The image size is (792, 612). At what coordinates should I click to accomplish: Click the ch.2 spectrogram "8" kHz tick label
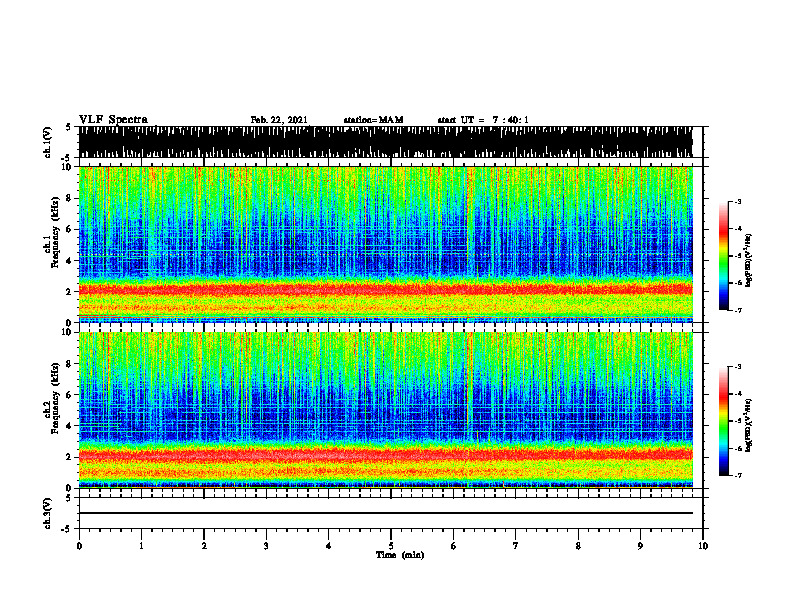tap(69, 364)
